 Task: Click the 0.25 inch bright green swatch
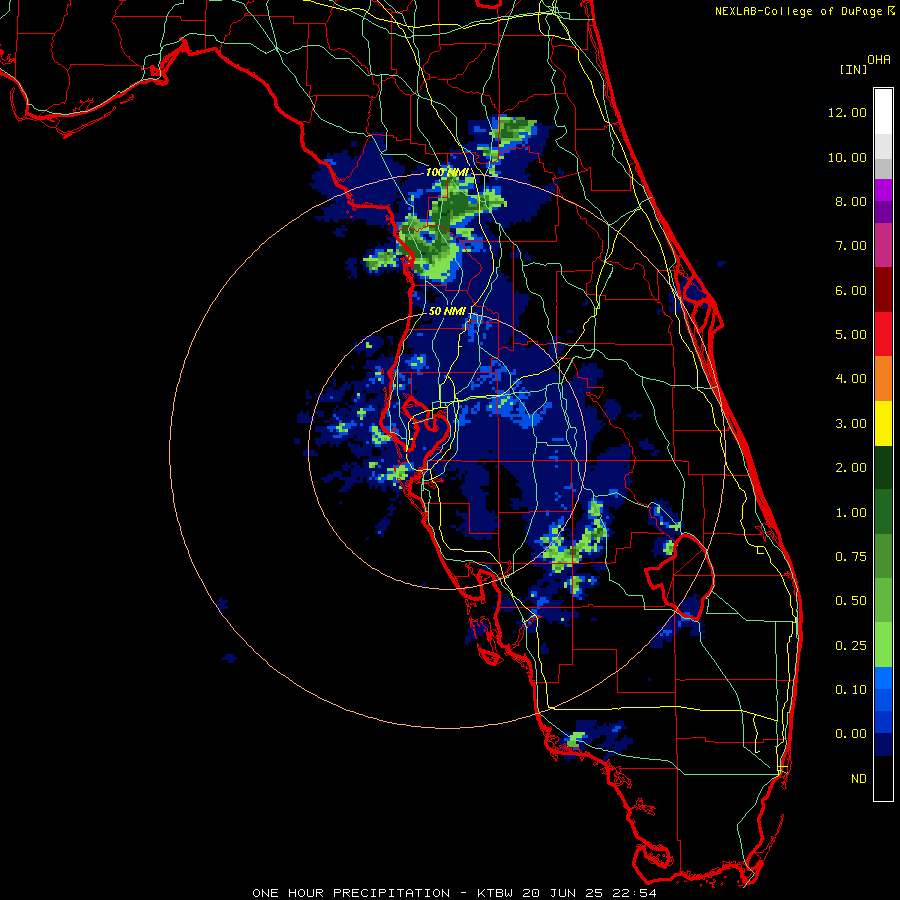pos(883,645)
